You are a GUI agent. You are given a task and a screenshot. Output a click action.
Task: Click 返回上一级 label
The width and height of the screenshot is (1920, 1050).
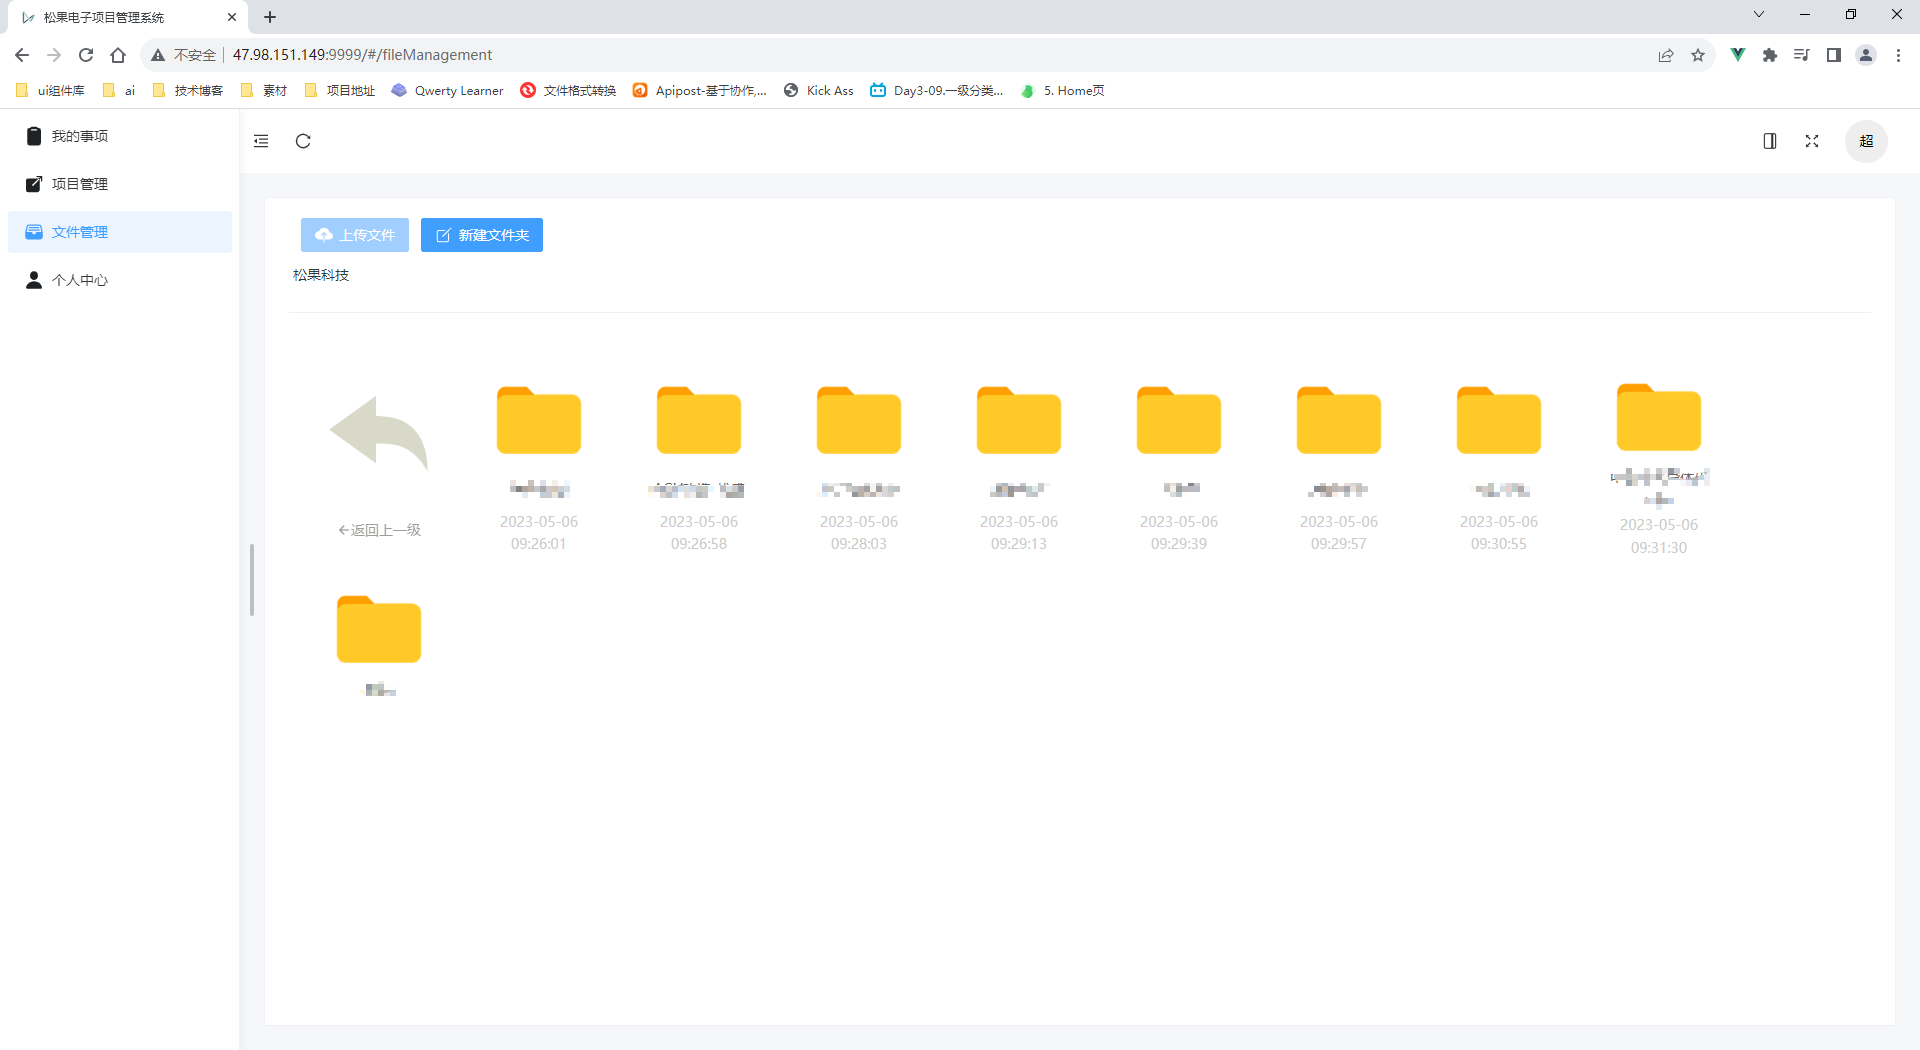pyautogui.click(x=379, y=530)
